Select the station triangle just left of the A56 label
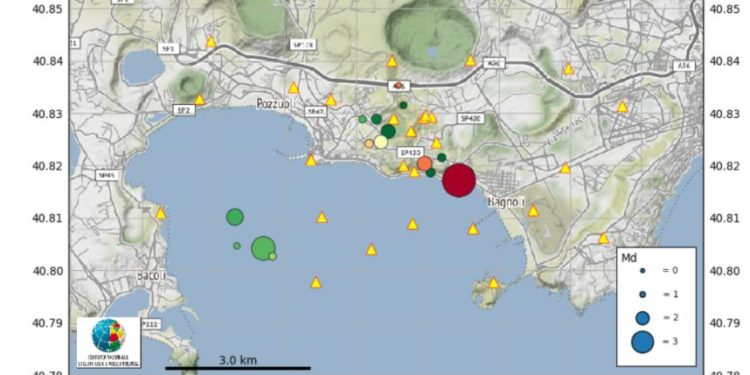This screenshot has height=375, width=750. [x=470, y=60]
